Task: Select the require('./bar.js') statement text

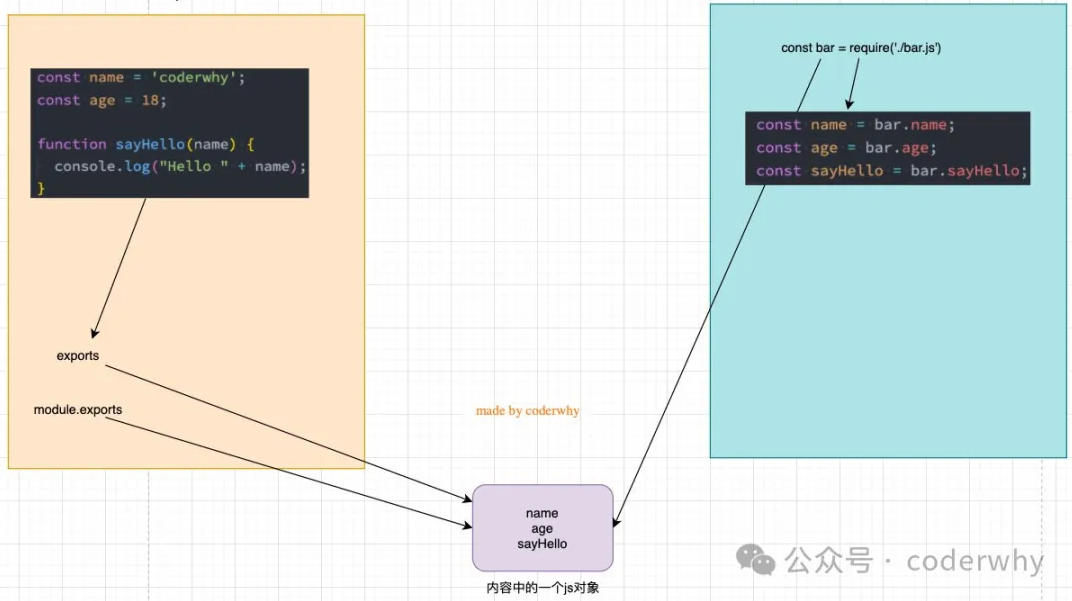Action: click(861, 48)
